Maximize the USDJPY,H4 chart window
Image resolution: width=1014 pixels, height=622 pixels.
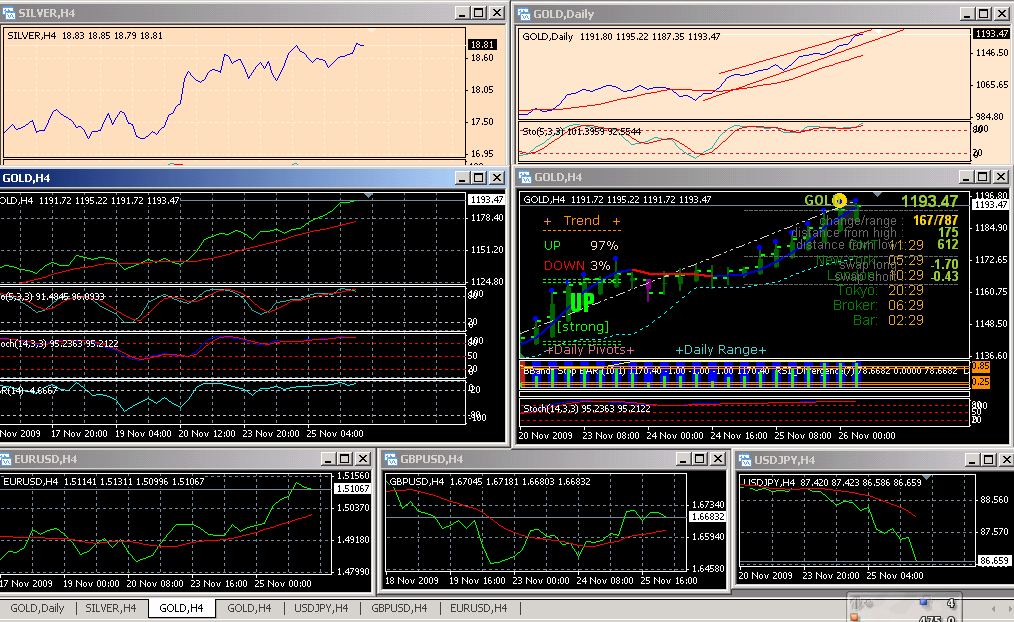pyautogui.click(x=989, y=460)
